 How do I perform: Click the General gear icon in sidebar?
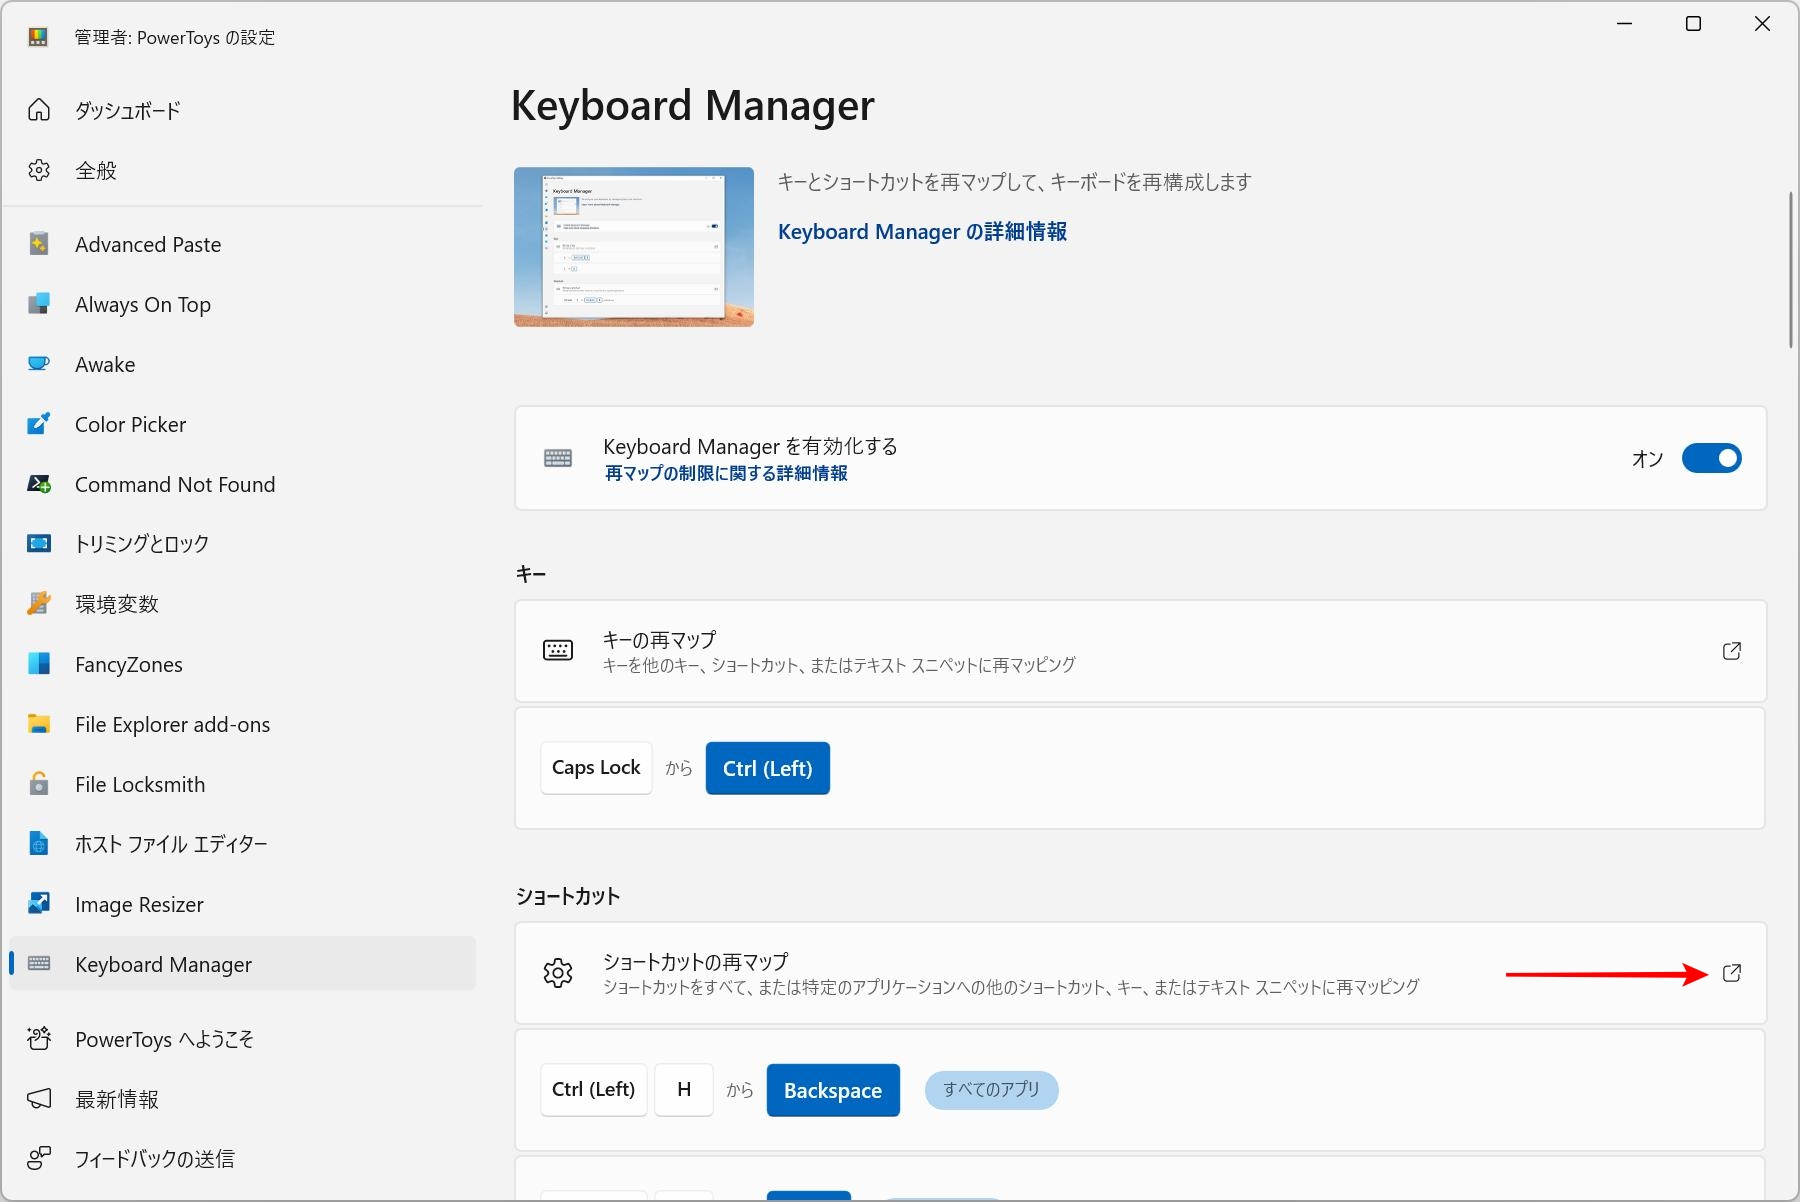(39, 170)
